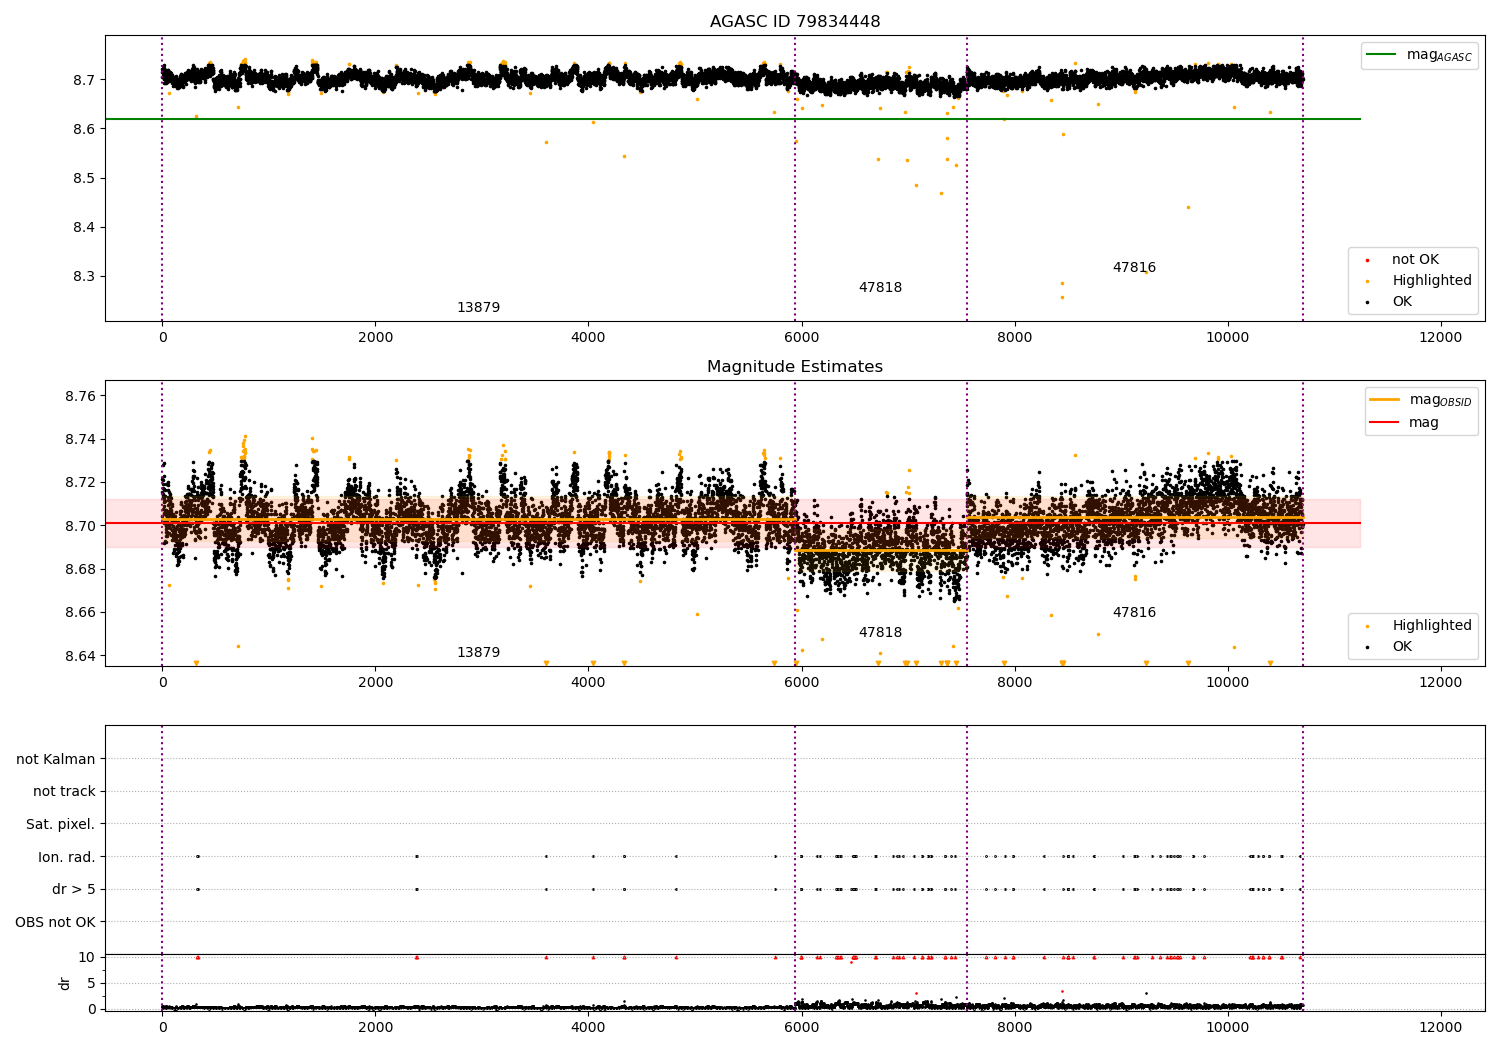Click the 8.6 y-axis tick label
Viewport: 1500px width, 1050px height.
pos(84,129)
